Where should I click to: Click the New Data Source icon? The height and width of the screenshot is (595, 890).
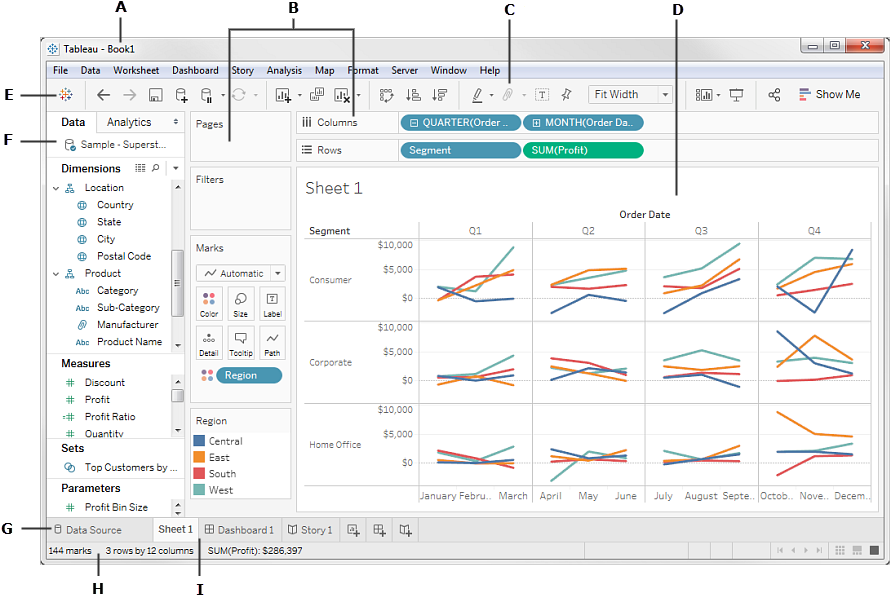[x=181, y=95]
